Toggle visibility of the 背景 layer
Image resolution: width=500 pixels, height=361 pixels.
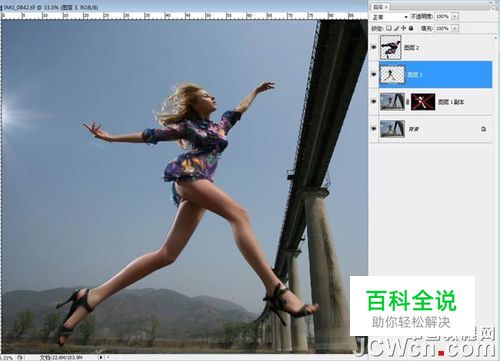(374, 129)
